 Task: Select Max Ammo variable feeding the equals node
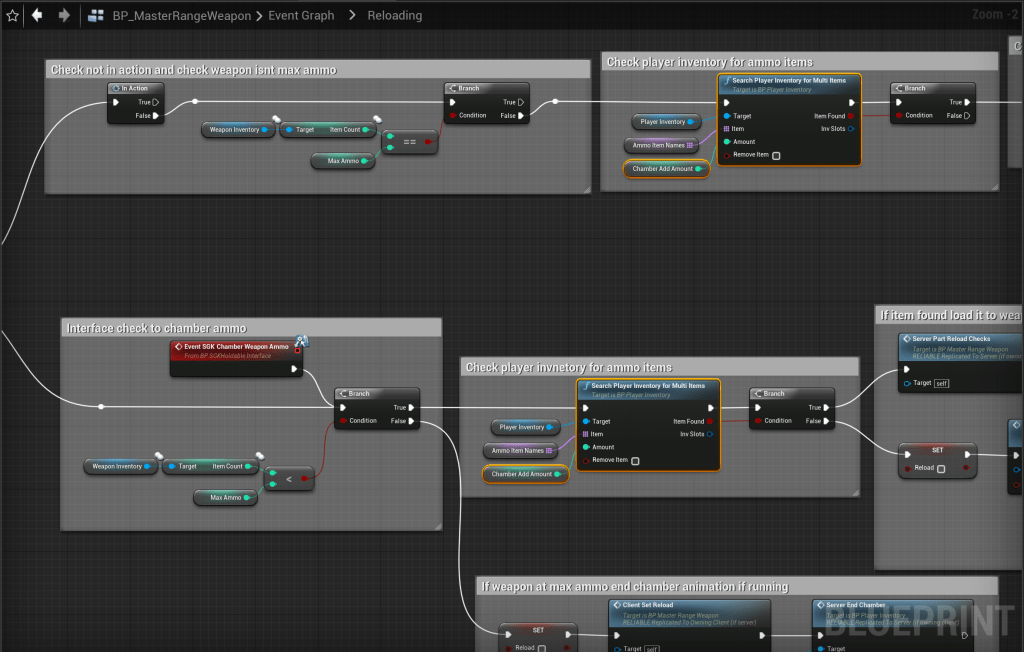coord(342,160)
